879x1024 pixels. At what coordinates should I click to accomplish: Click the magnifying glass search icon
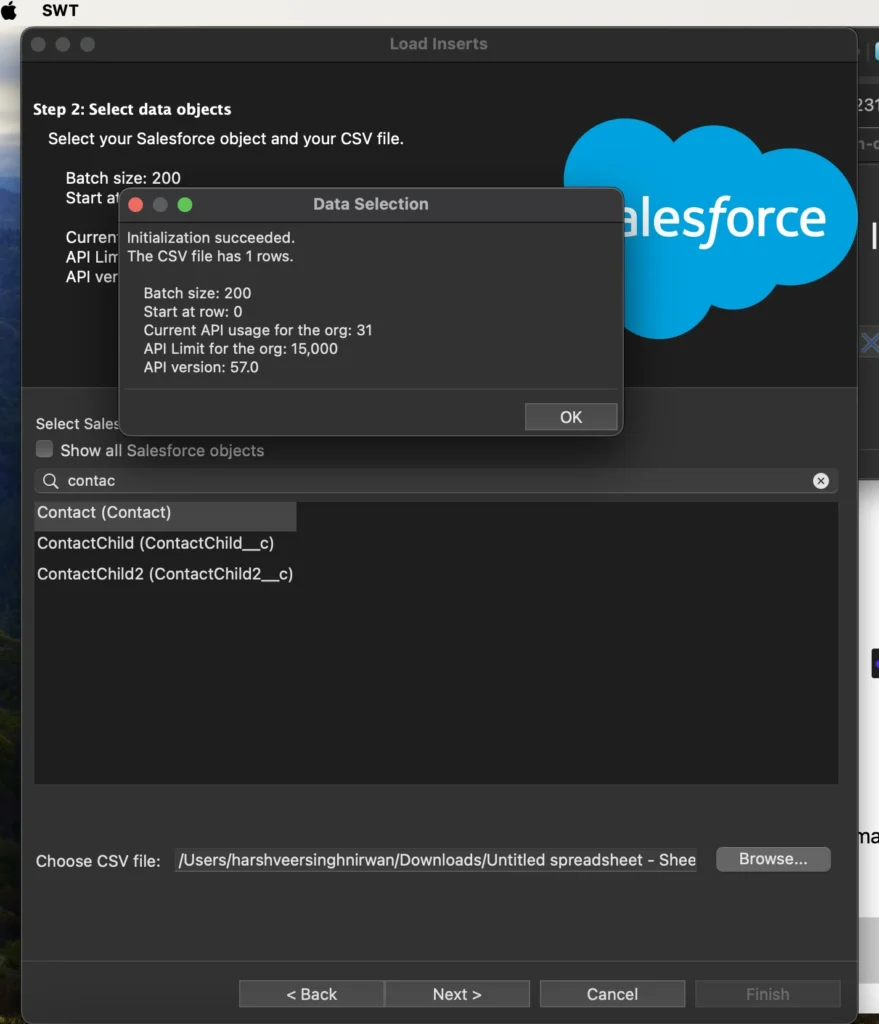(x=50, y=481)
